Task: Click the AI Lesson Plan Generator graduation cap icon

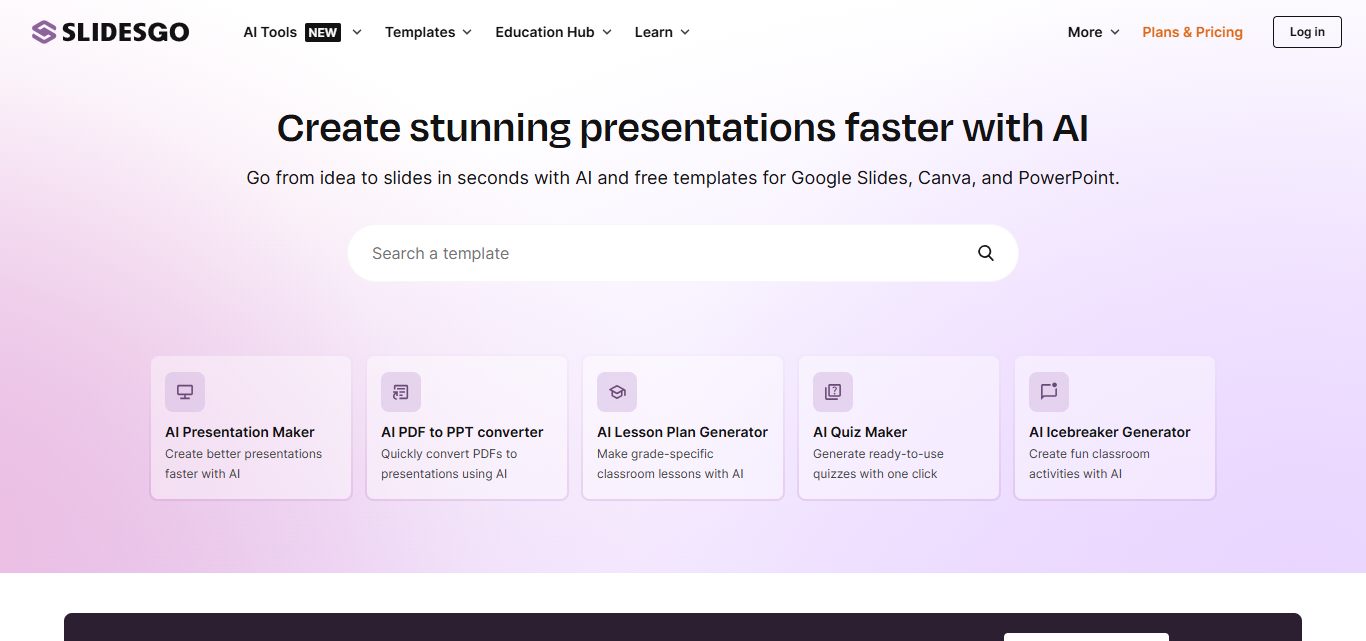Action: 617,392
